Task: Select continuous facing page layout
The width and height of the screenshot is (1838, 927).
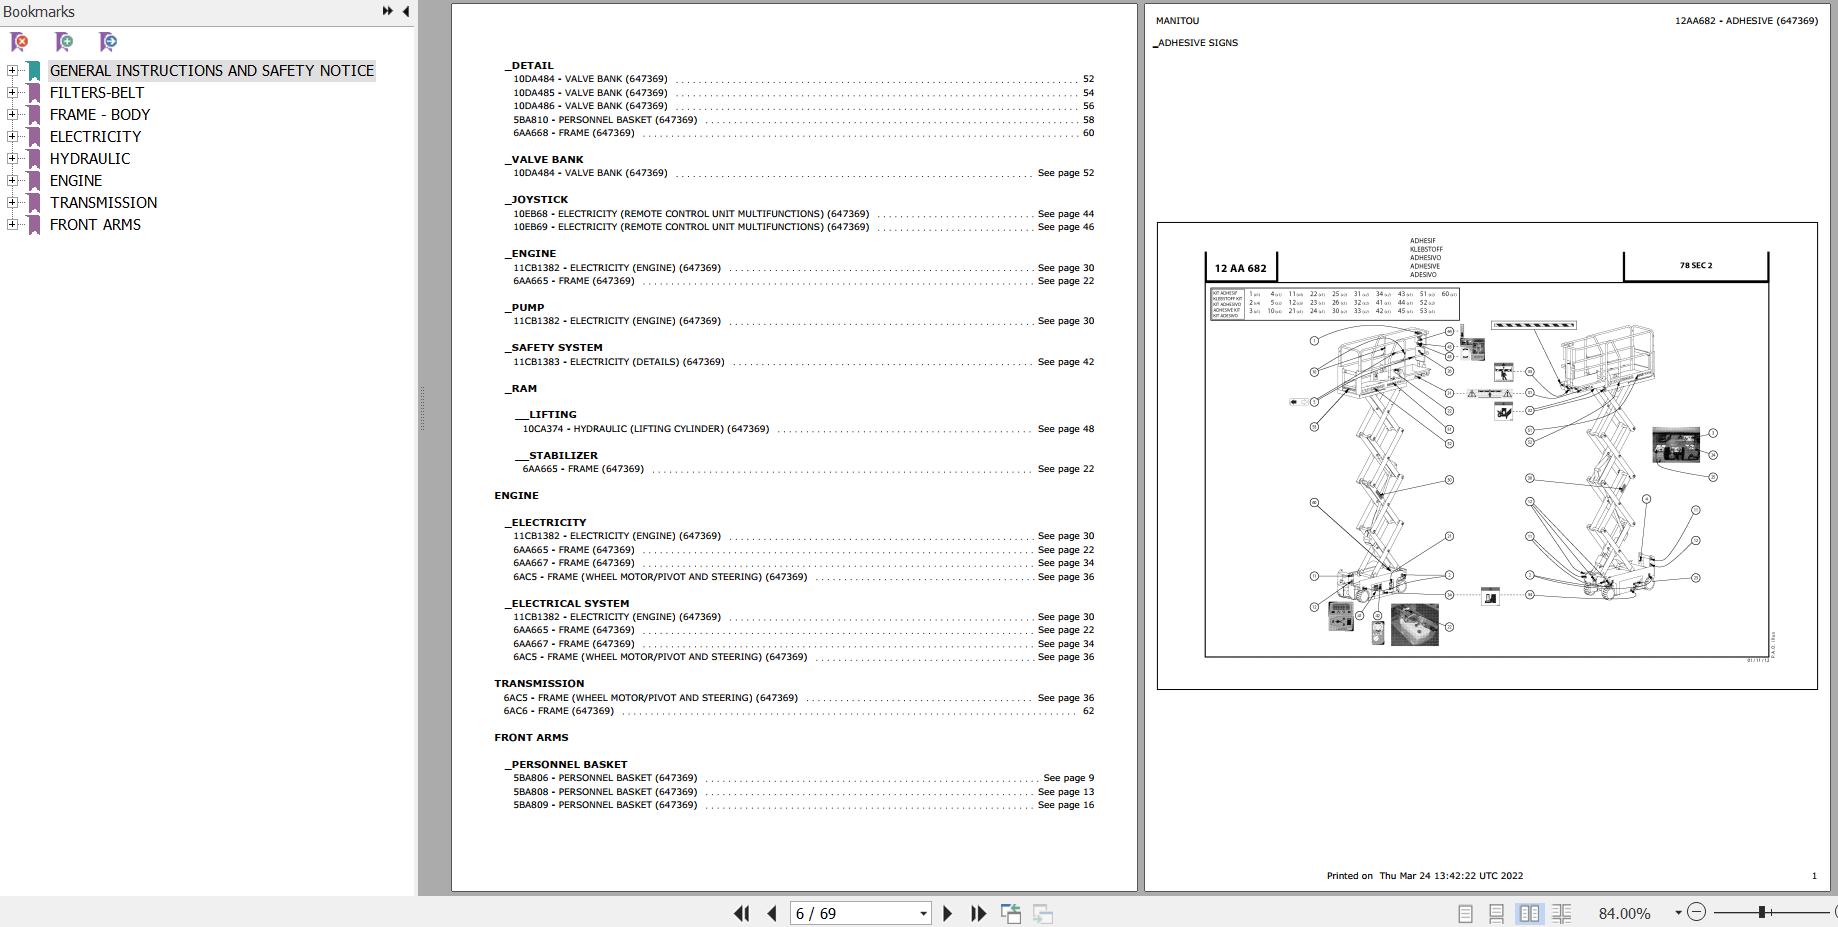Action: point(1563,913)
